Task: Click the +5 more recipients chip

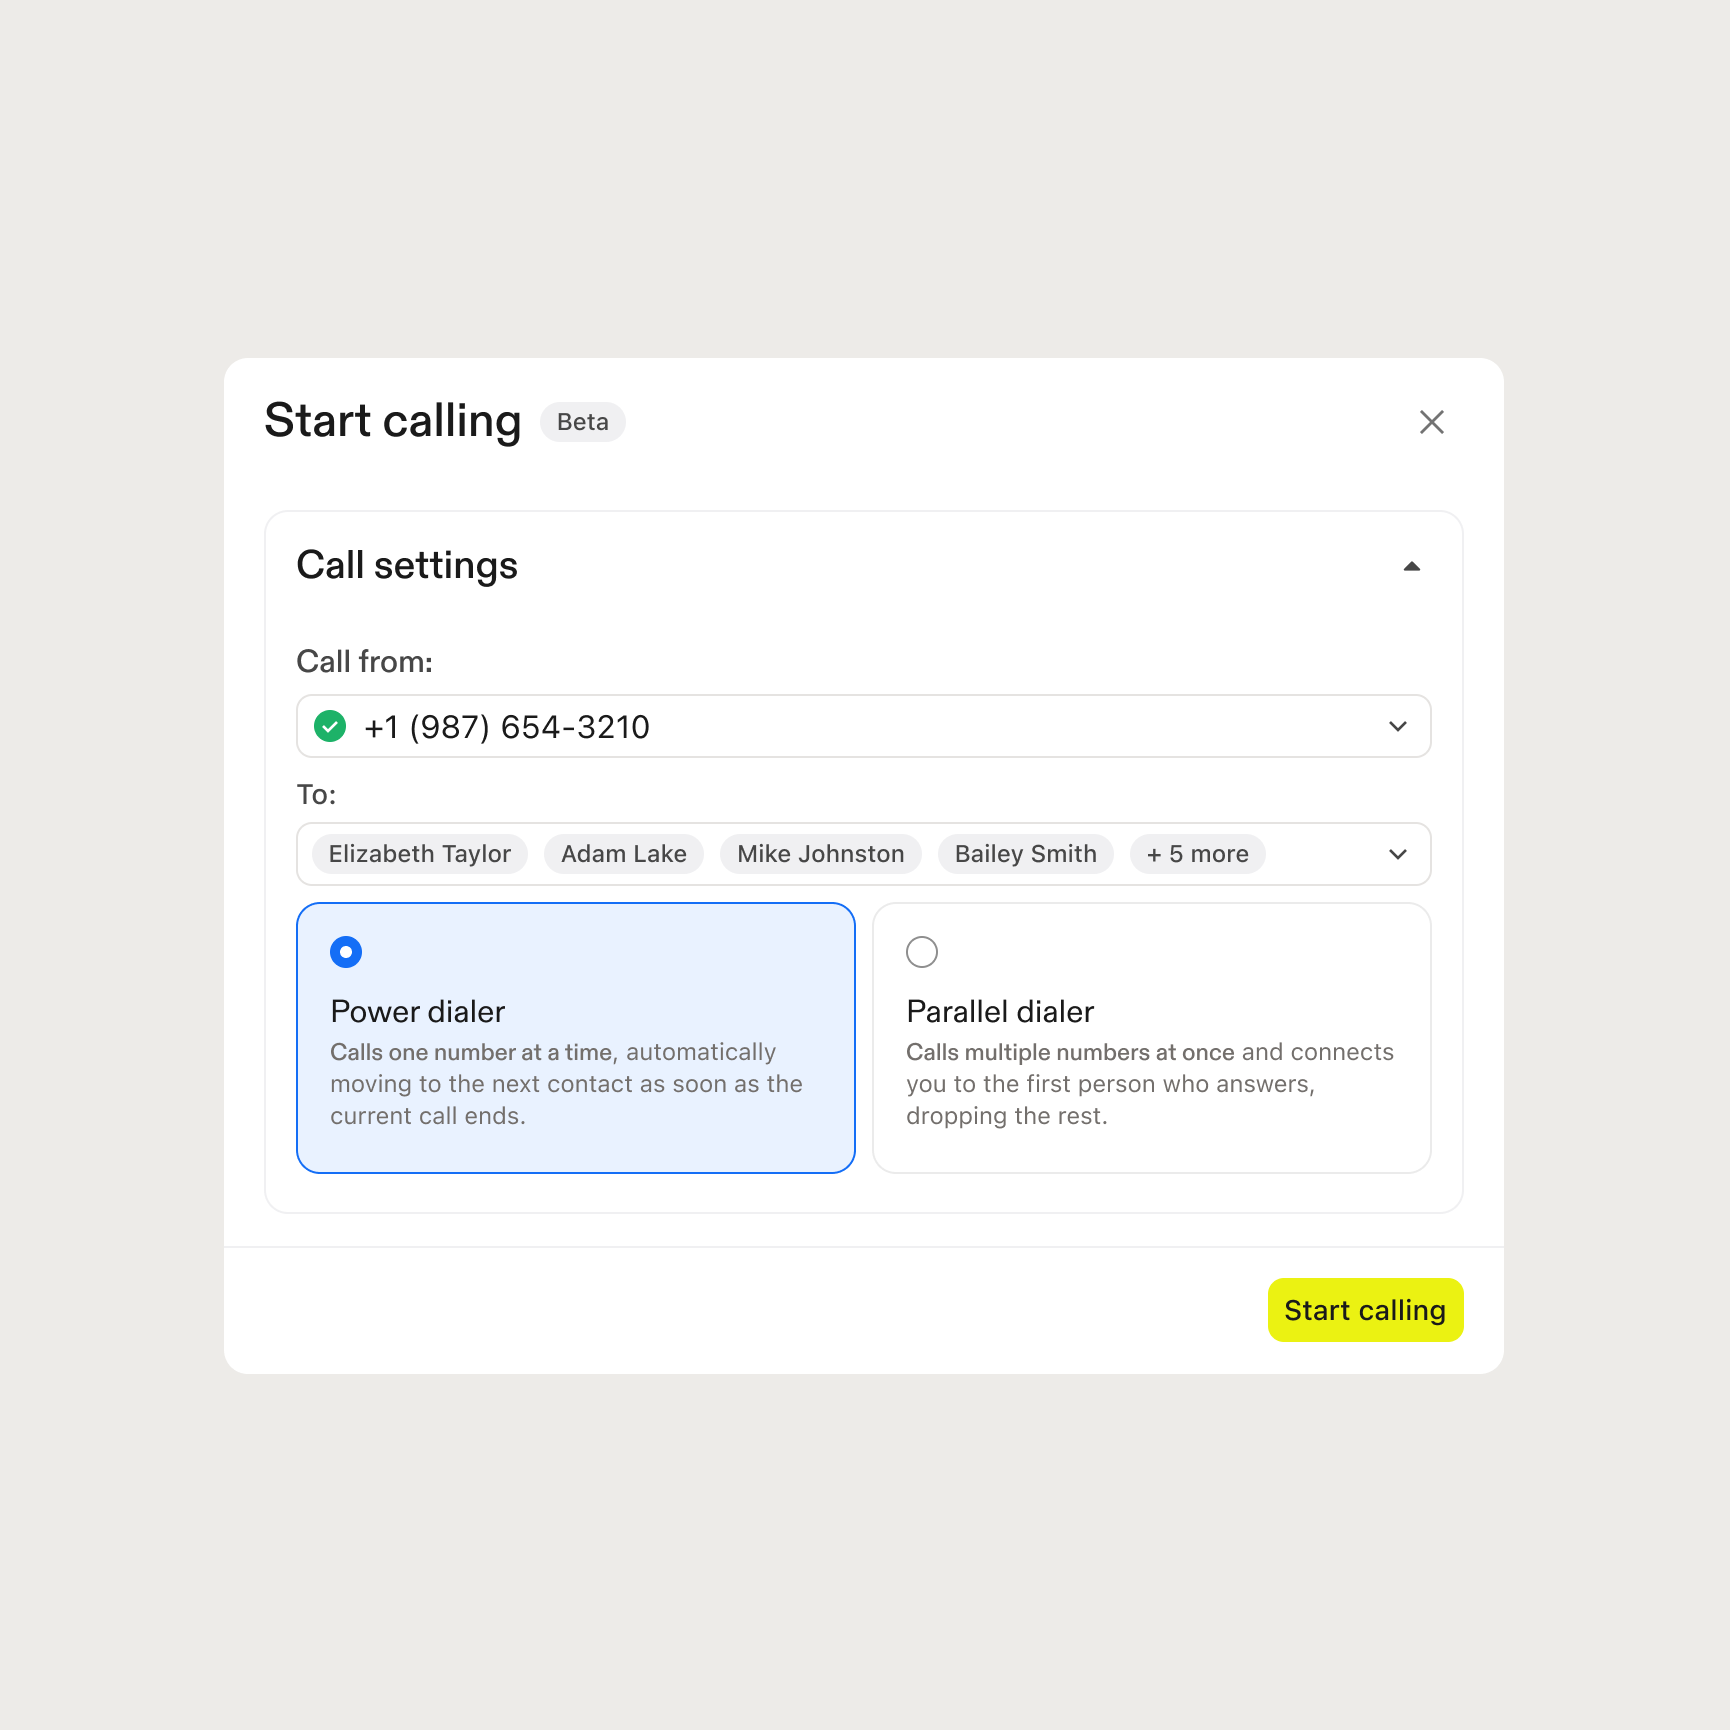Action: pyautogui.click(x=1196, y=854)
